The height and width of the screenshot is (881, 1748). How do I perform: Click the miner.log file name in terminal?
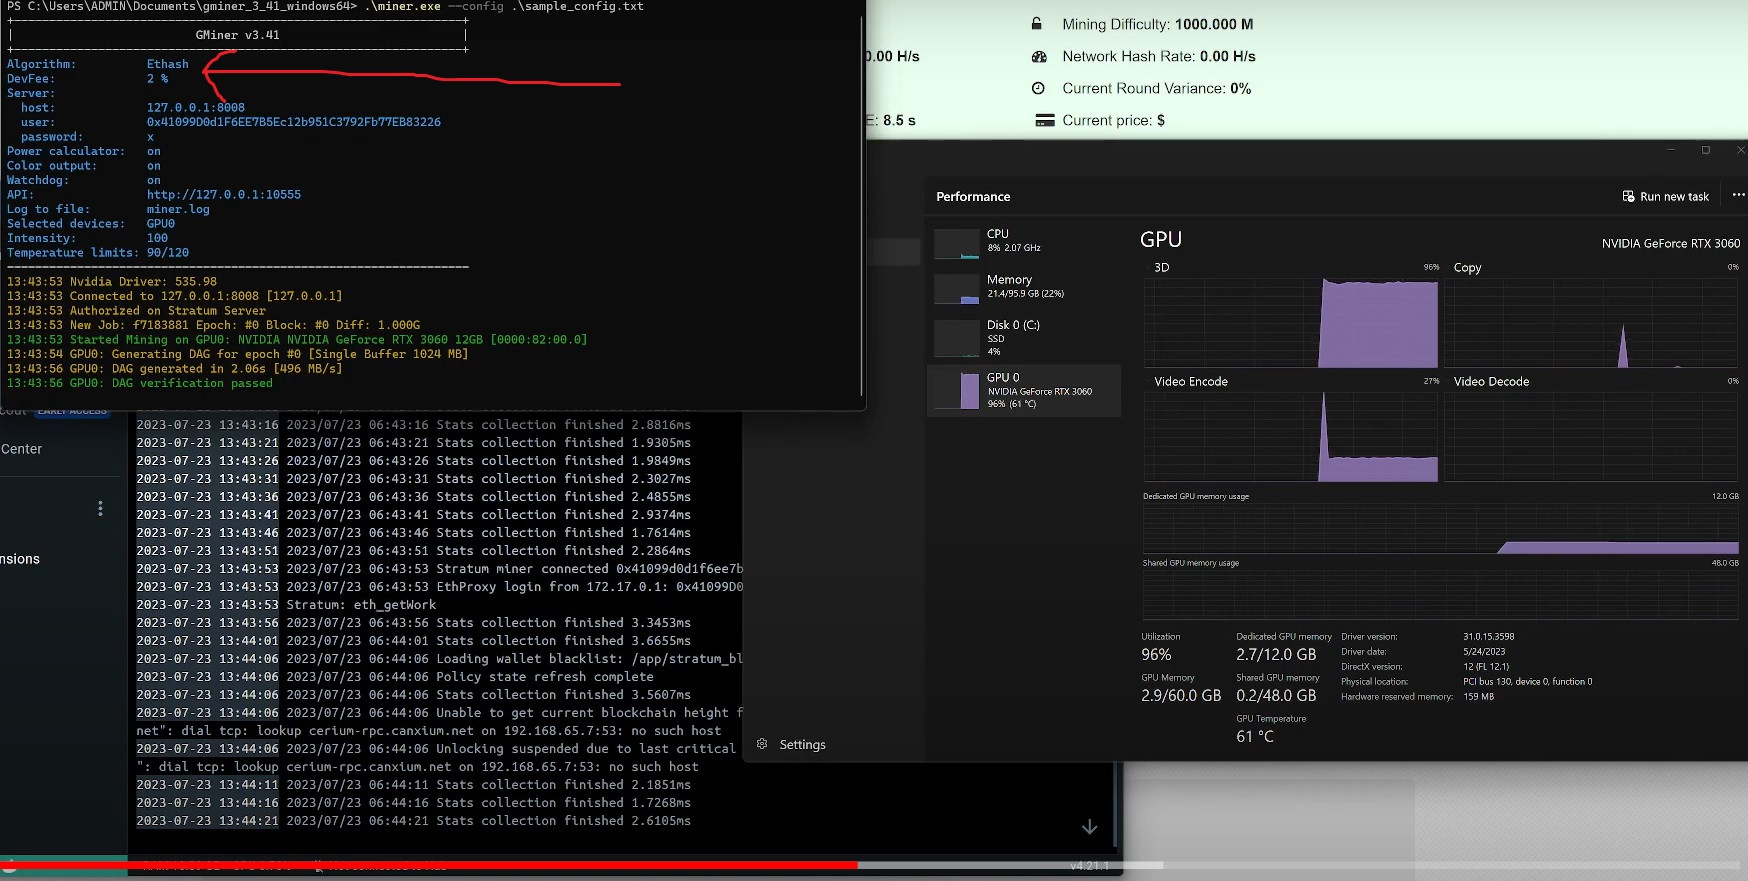click(178, 209)
